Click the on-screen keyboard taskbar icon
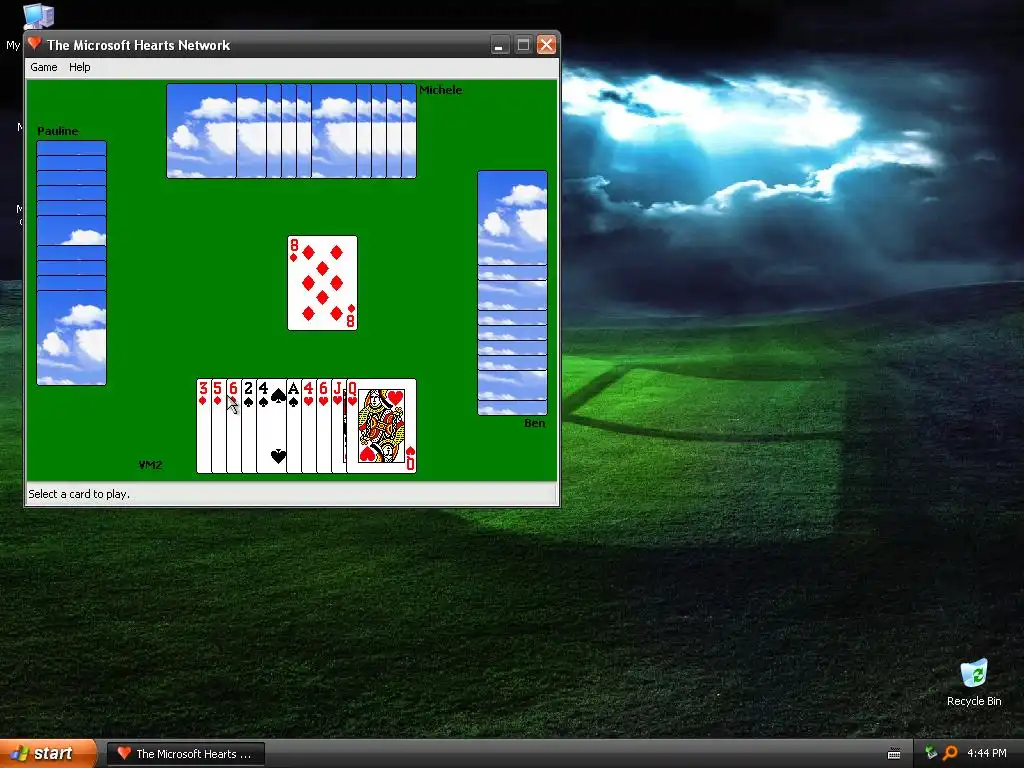The image size is (1024, 768). [x=894, y=754]
